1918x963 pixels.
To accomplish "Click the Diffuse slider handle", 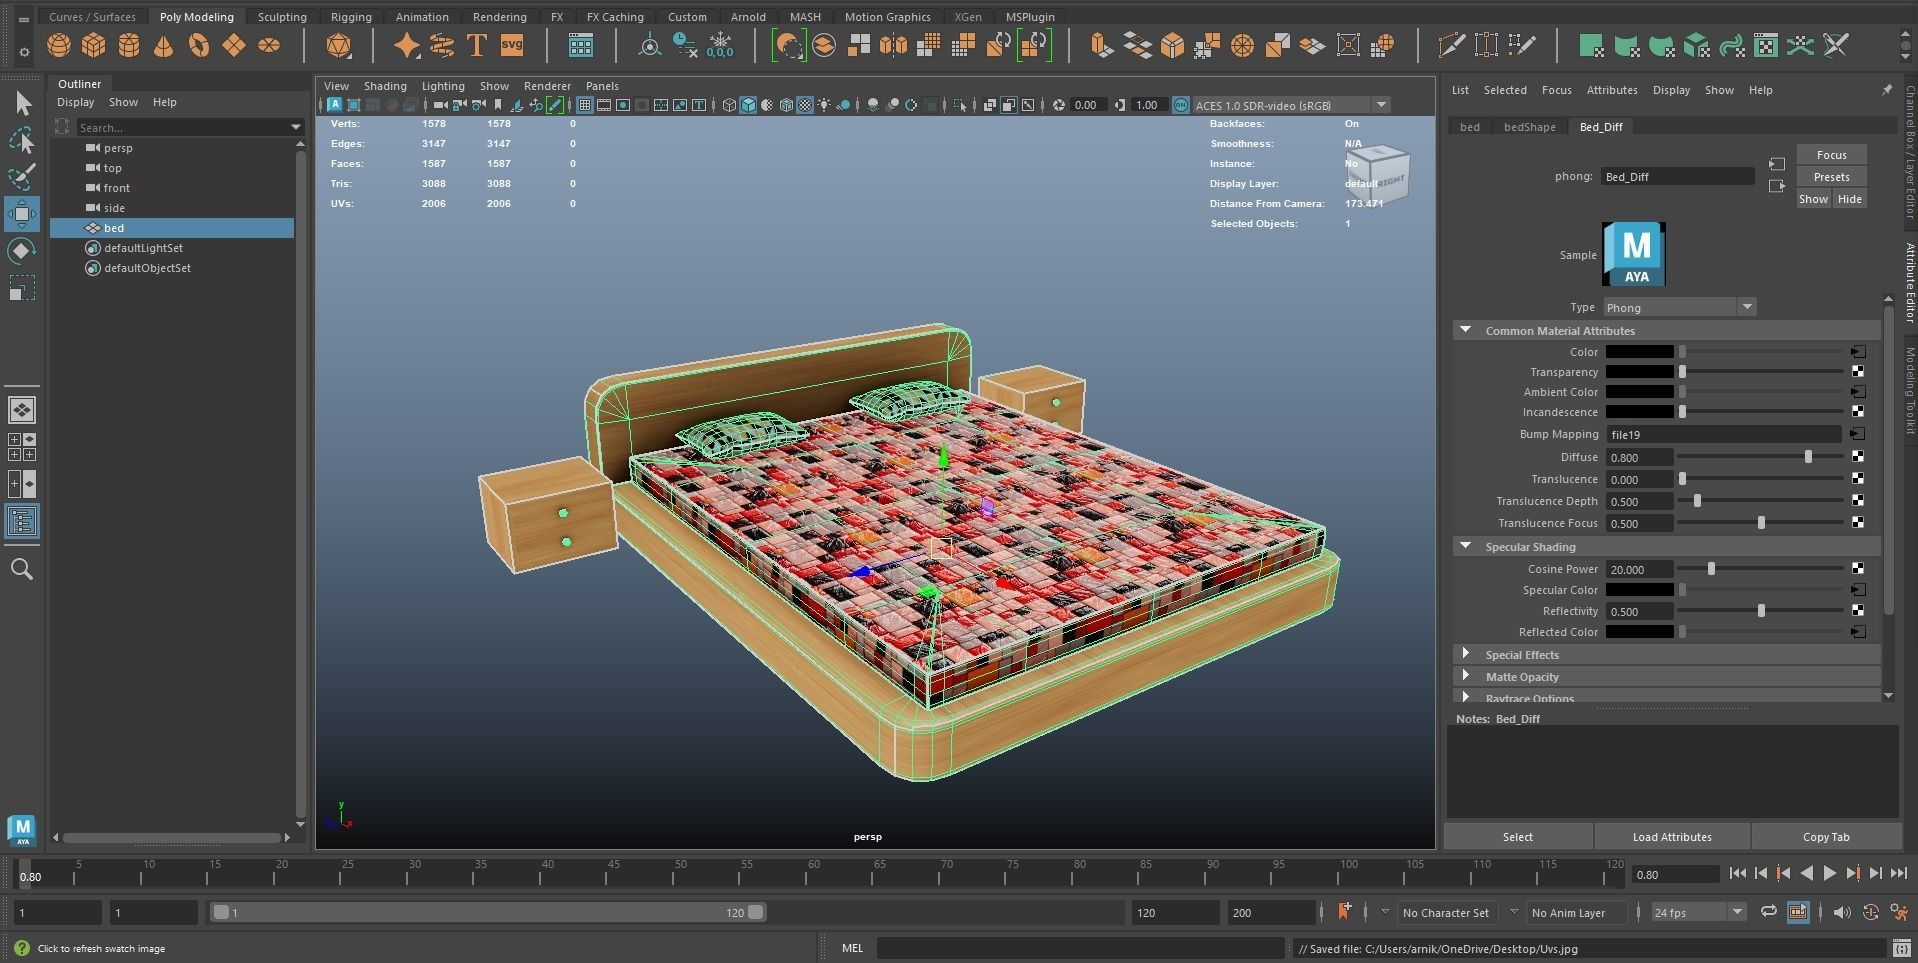I will [1808, 457].
